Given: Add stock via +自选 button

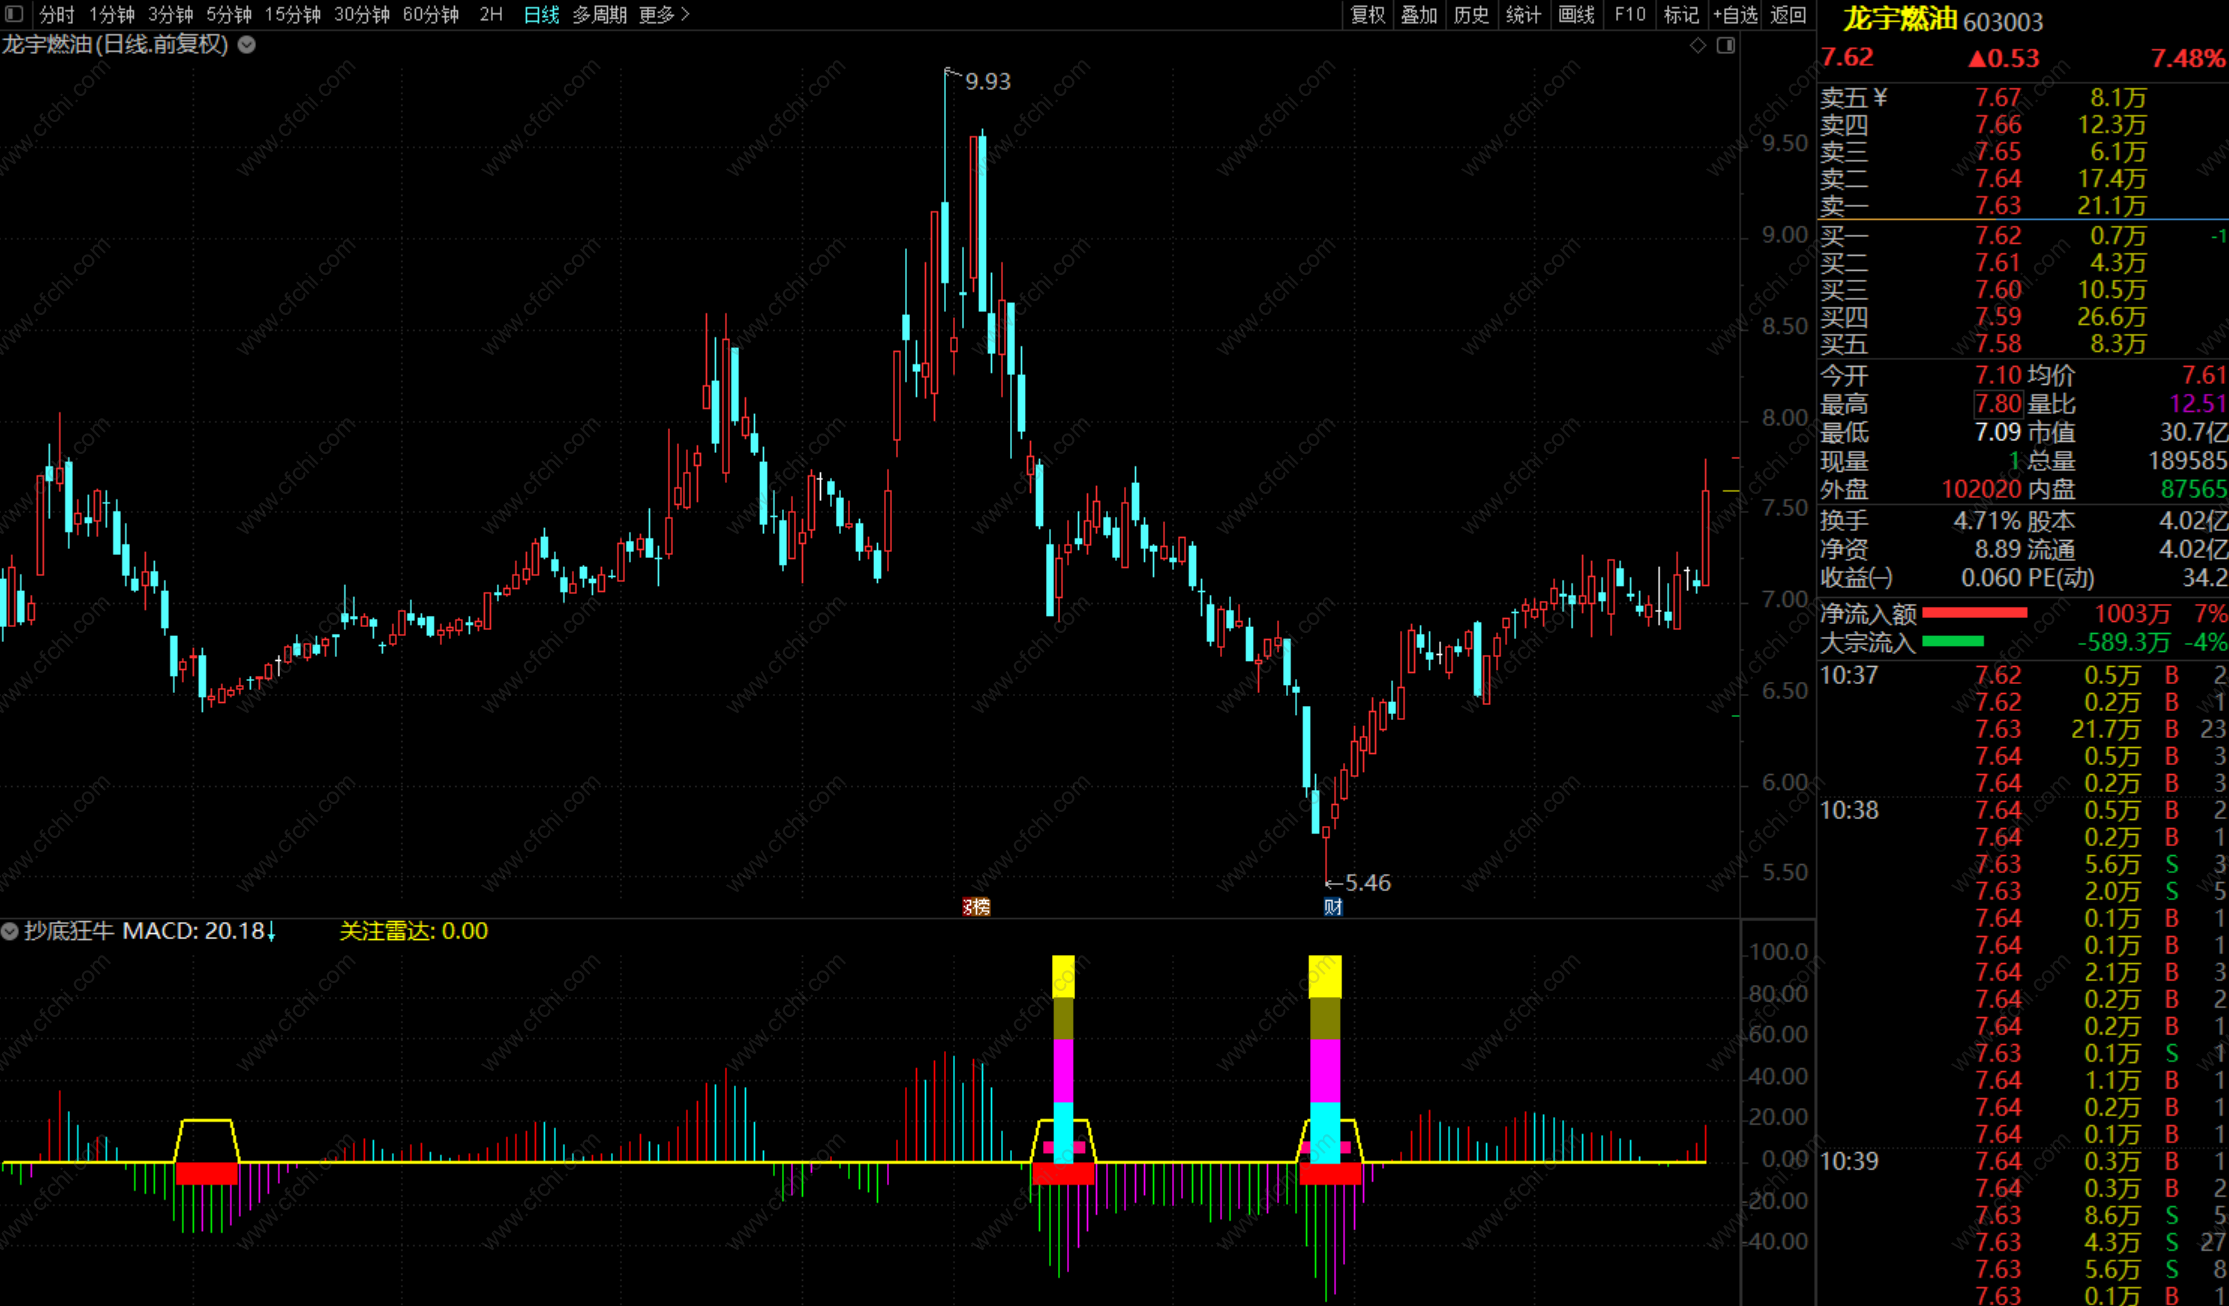Looking at the screenshot, I should (1735, 14).
